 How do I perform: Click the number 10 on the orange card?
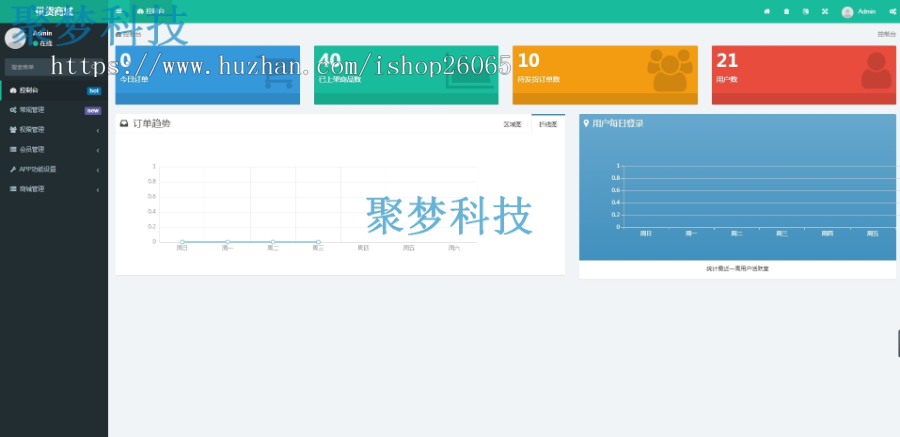tap(528, 60)
